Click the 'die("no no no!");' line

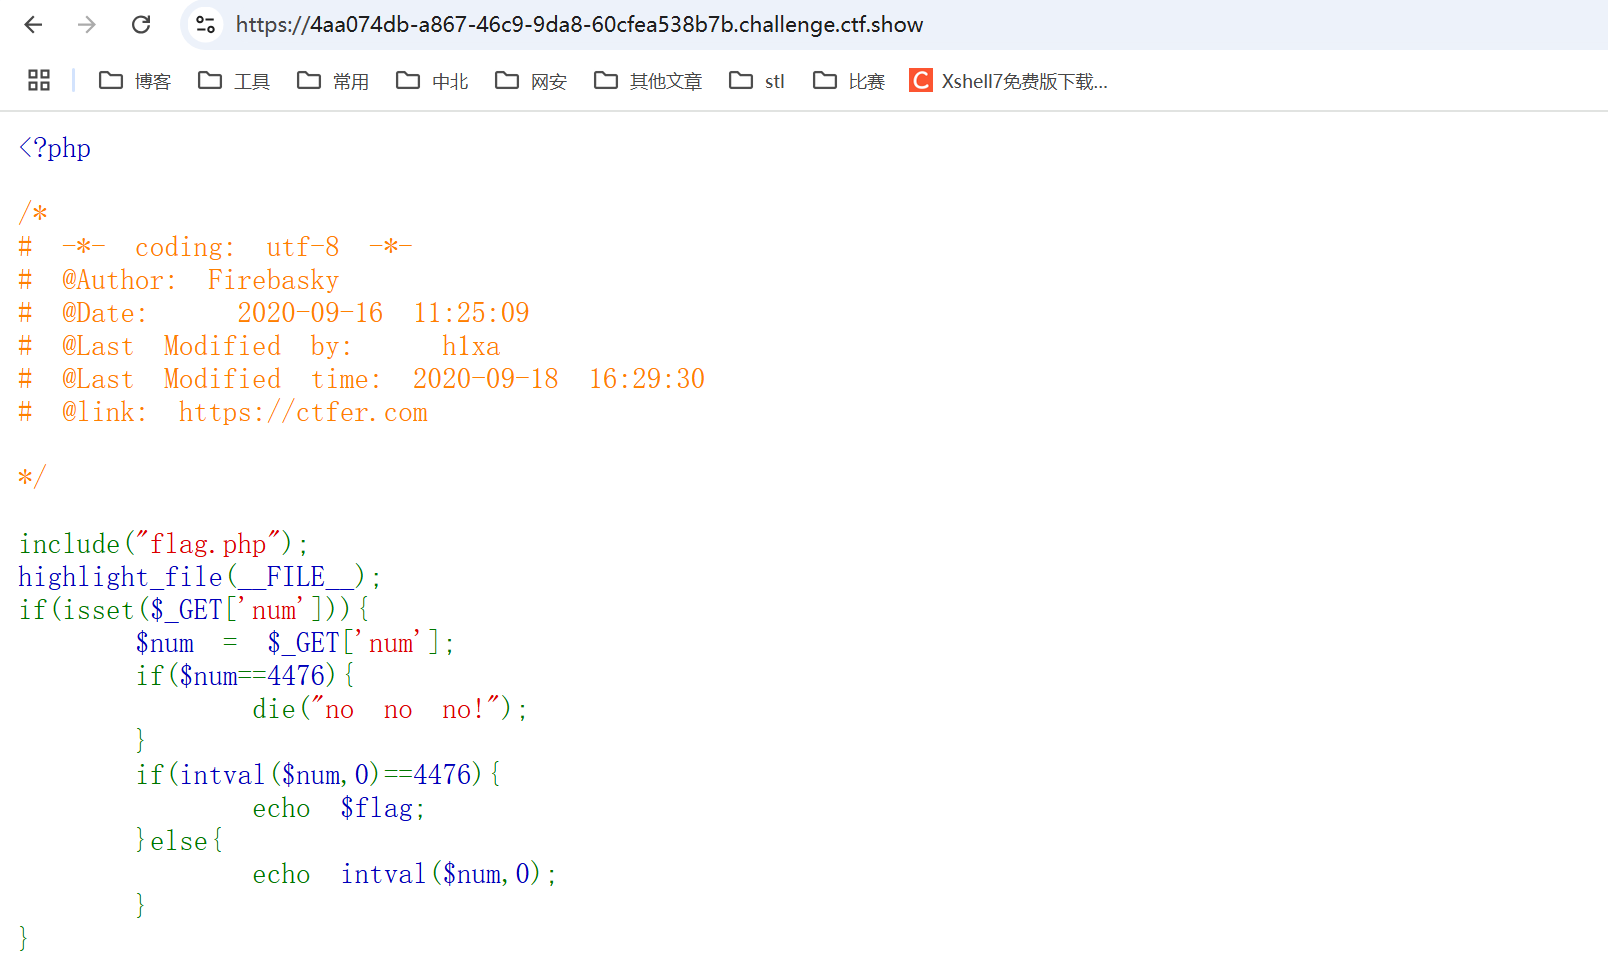390,709
